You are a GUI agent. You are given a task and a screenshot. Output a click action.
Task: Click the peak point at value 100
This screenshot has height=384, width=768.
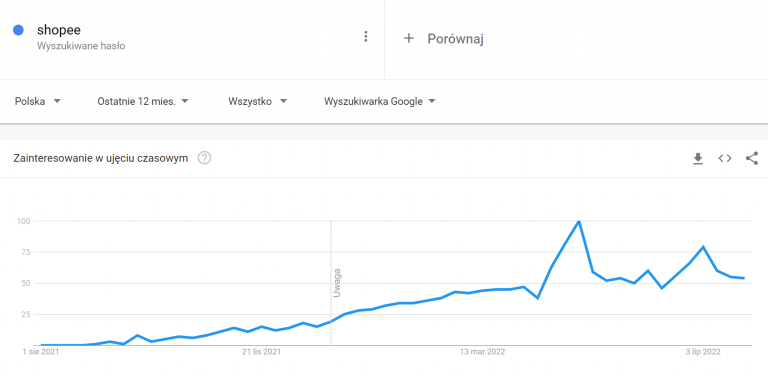pyautogui.click(x=579, y=221)
